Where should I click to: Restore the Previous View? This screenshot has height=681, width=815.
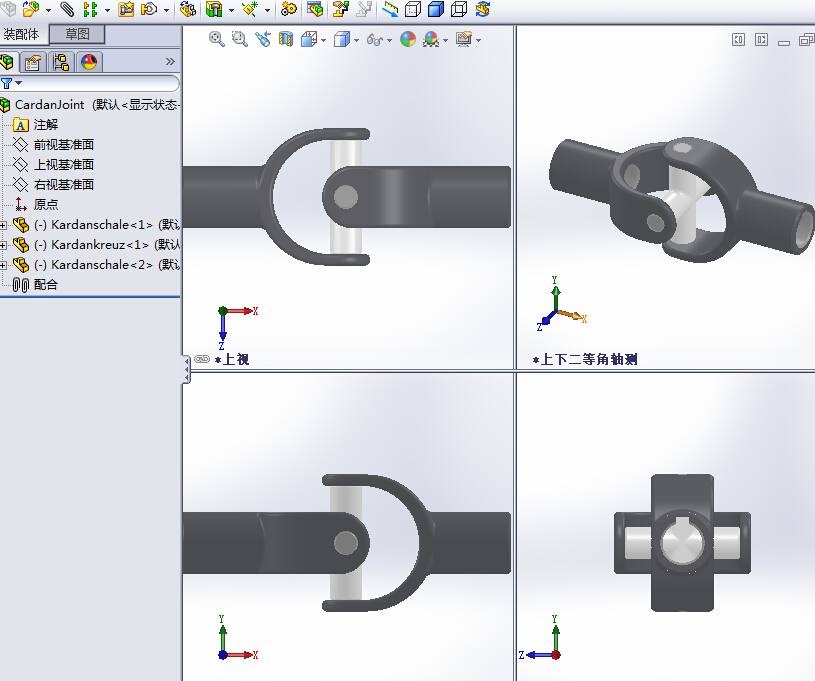263,39
